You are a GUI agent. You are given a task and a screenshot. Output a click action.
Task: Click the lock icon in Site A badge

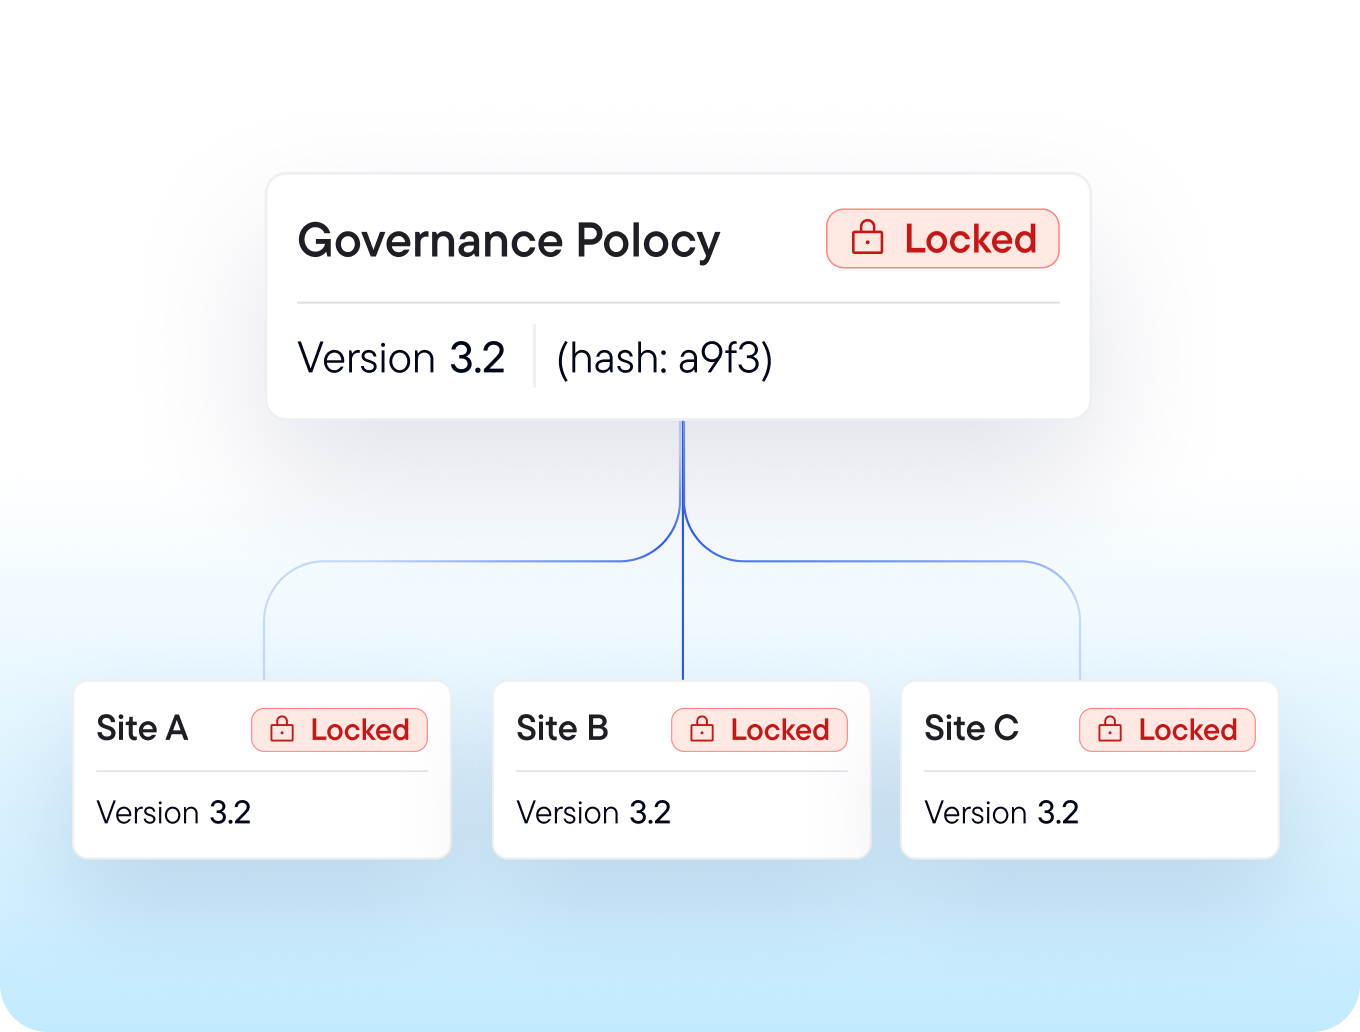282,729
